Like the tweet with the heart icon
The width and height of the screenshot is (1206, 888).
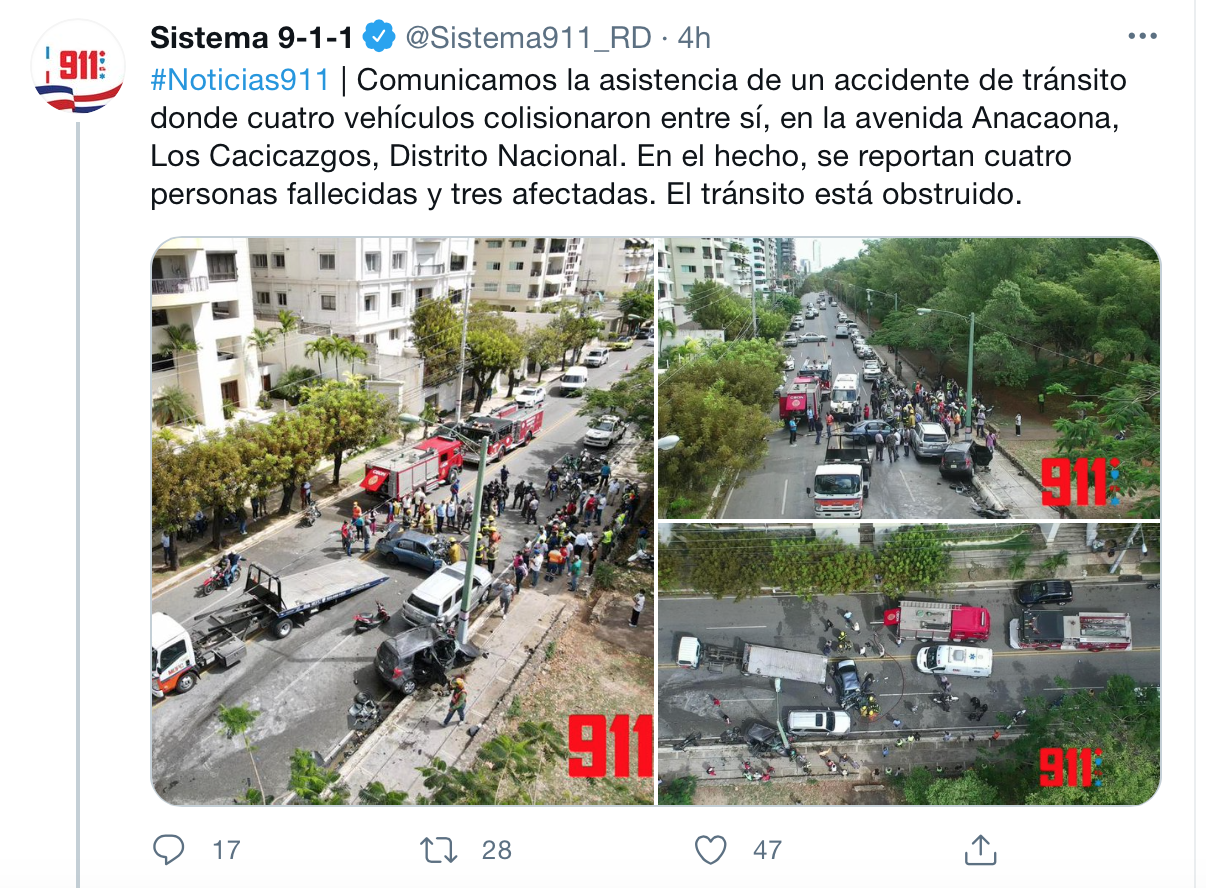(x=710, y=850)
